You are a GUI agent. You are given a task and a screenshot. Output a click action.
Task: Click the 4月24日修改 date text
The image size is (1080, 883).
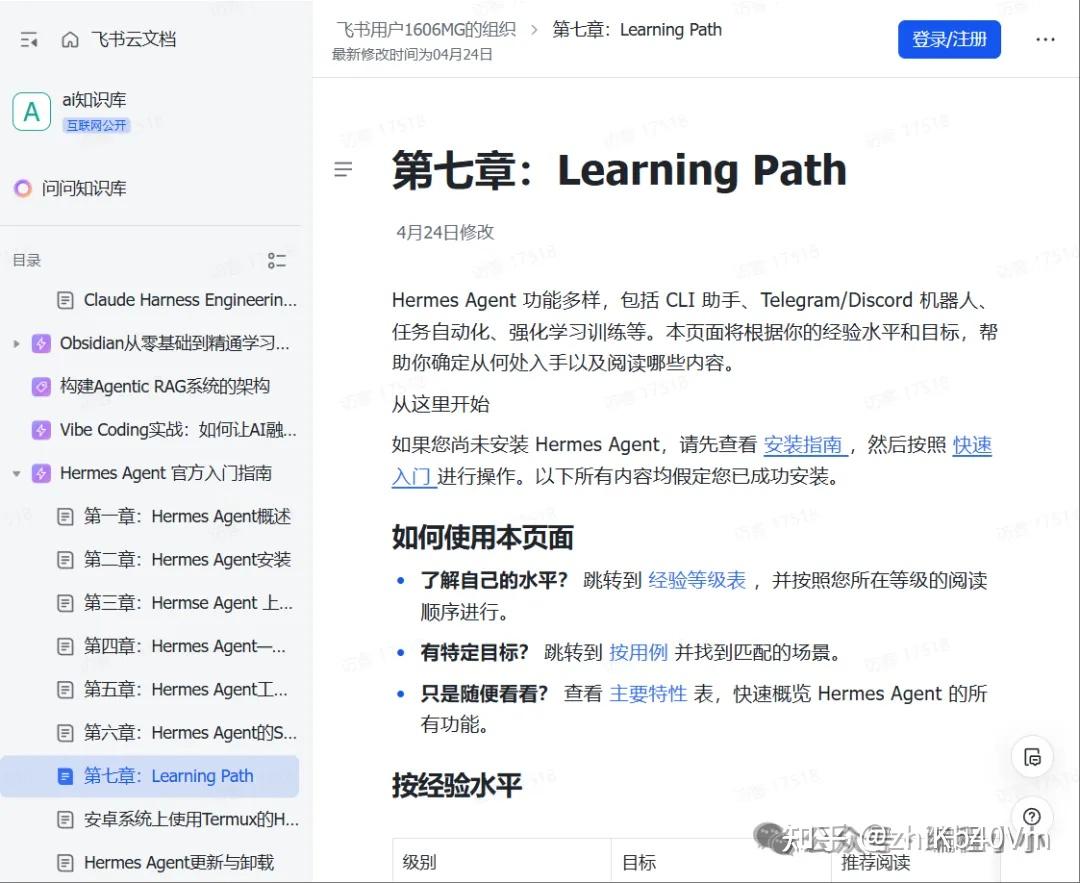click(x=445, y=232)
